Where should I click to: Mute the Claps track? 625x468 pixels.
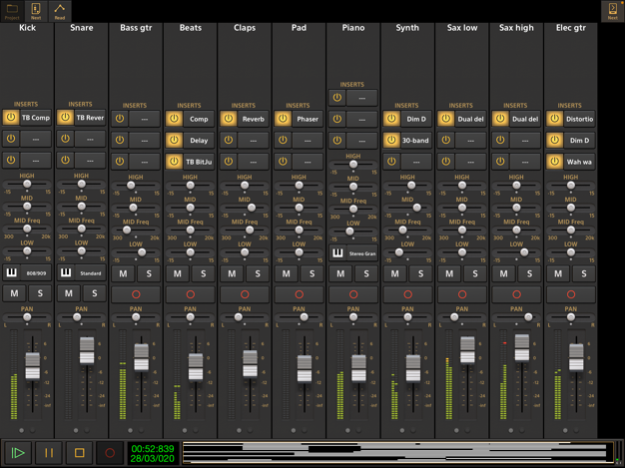tap(232, 273)
